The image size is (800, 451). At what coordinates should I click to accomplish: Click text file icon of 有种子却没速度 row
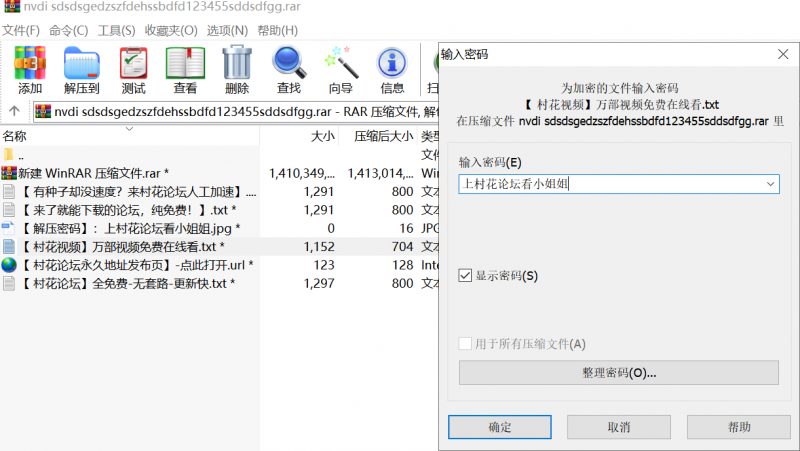pos(9,191)
